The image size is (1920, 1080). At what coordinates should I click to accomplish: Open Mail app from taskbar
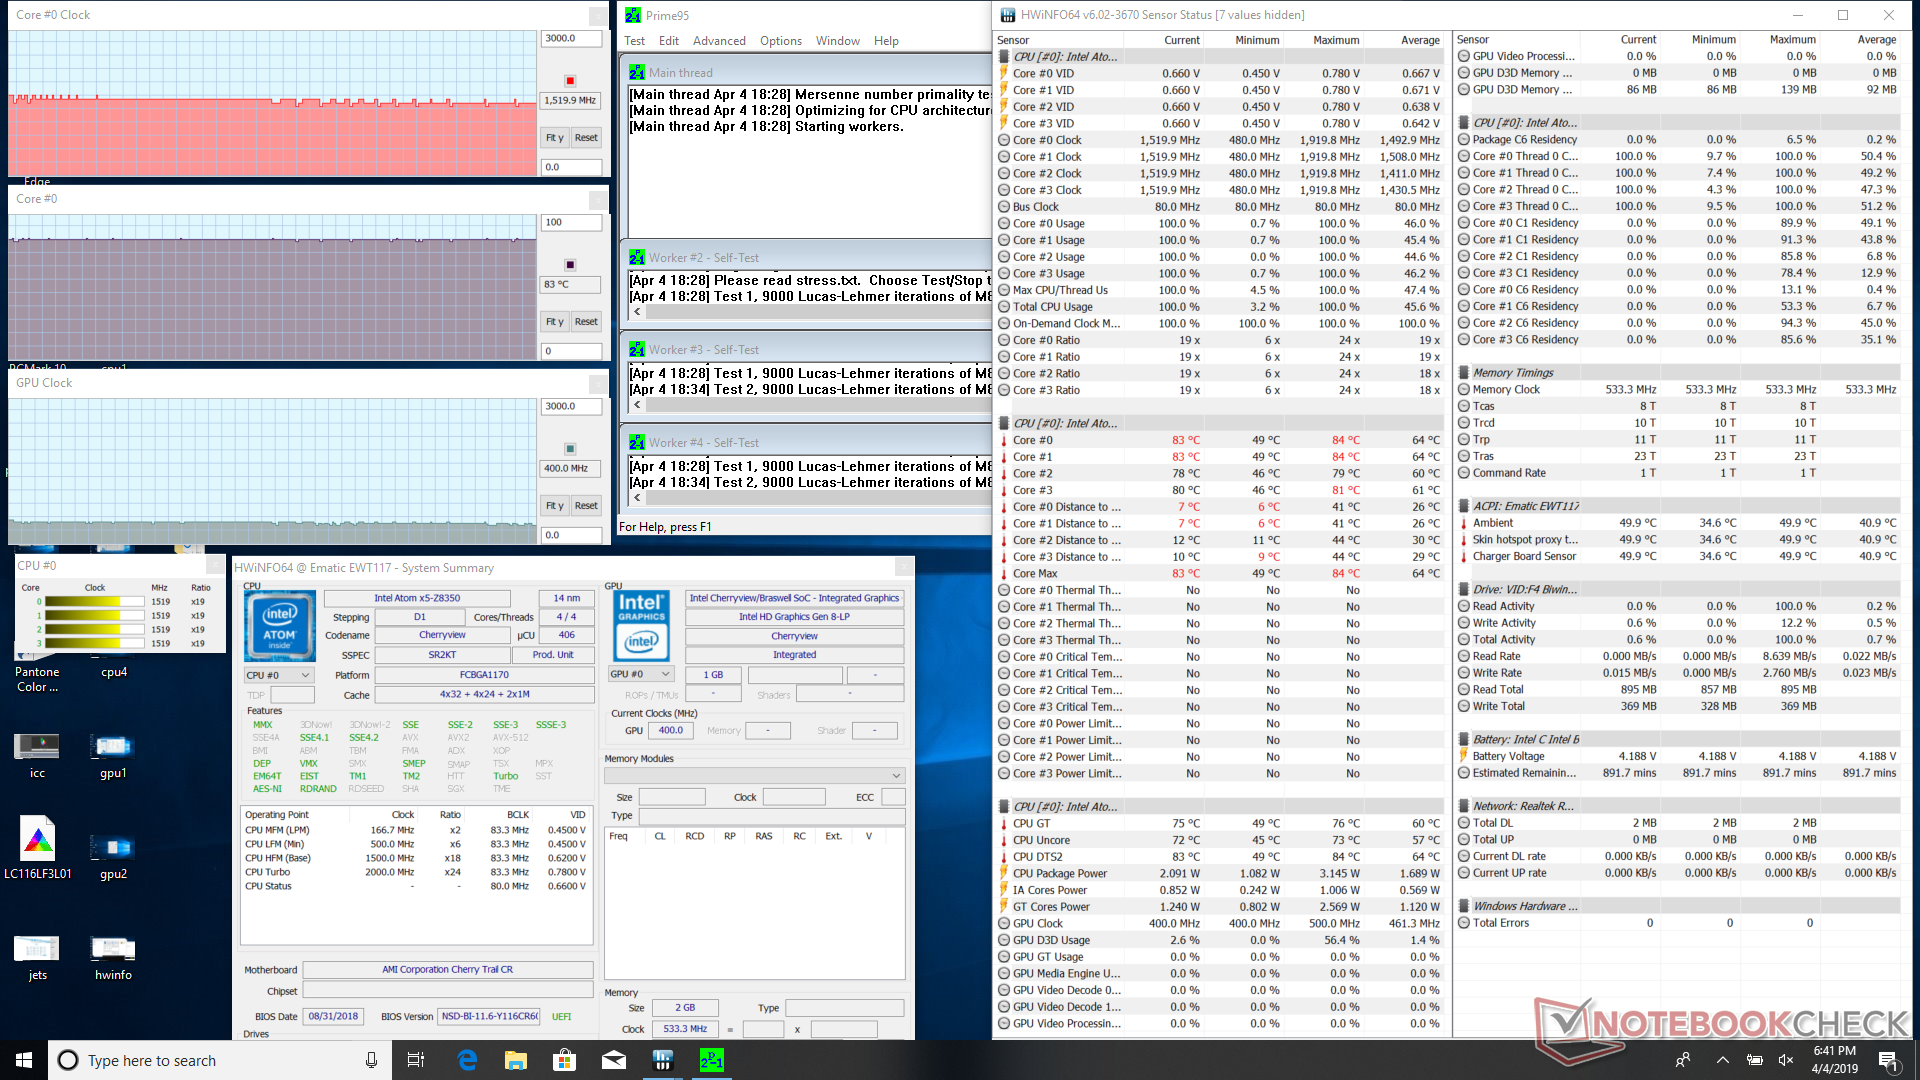(614, 1060)
